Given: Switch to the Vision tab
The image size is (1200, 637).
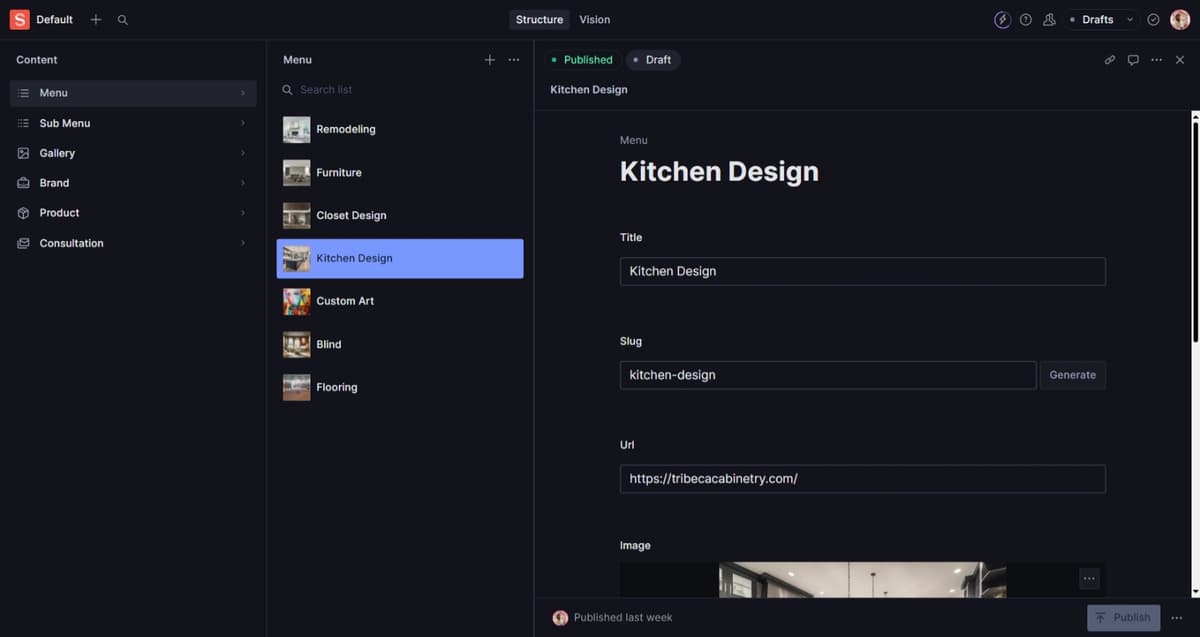Looking at the screenshot, I should click(594, 19).
